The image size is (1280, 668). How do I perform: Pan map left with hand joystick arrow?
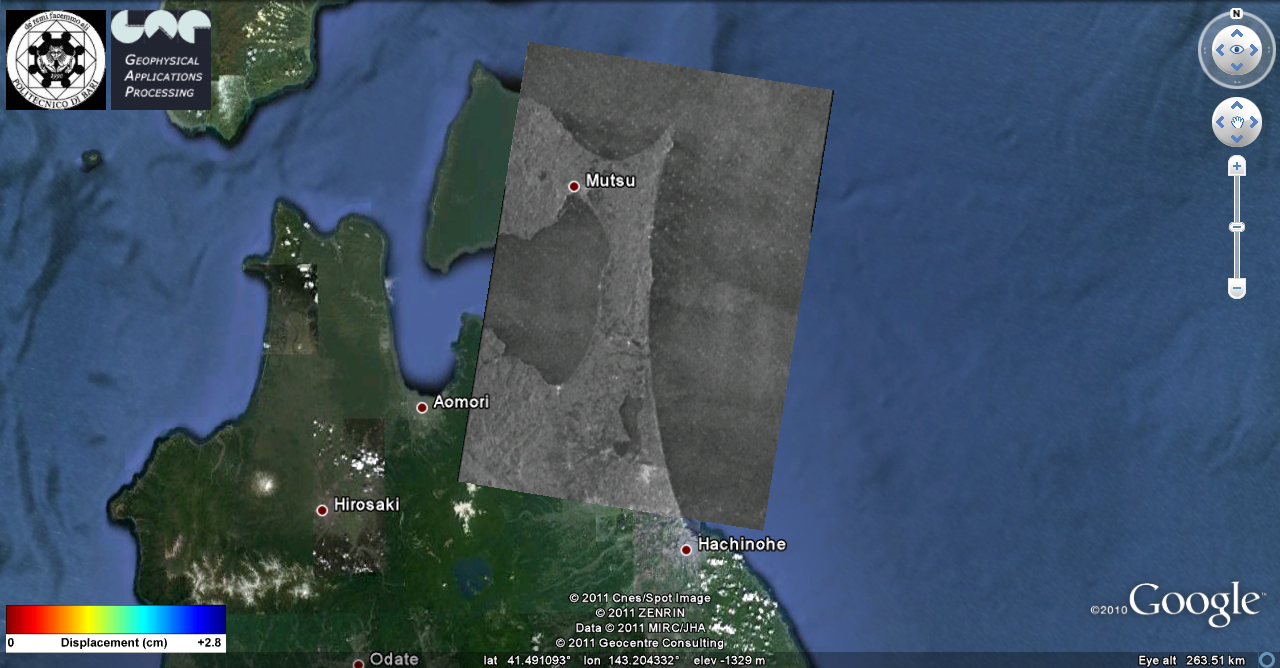(1220, 122)
